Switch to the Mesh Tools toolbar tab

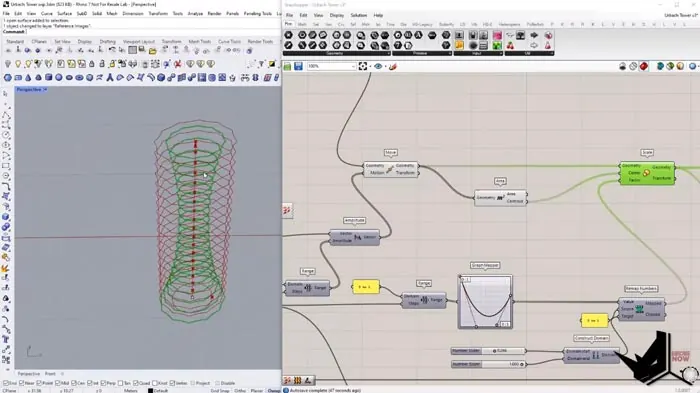point(200,42)
